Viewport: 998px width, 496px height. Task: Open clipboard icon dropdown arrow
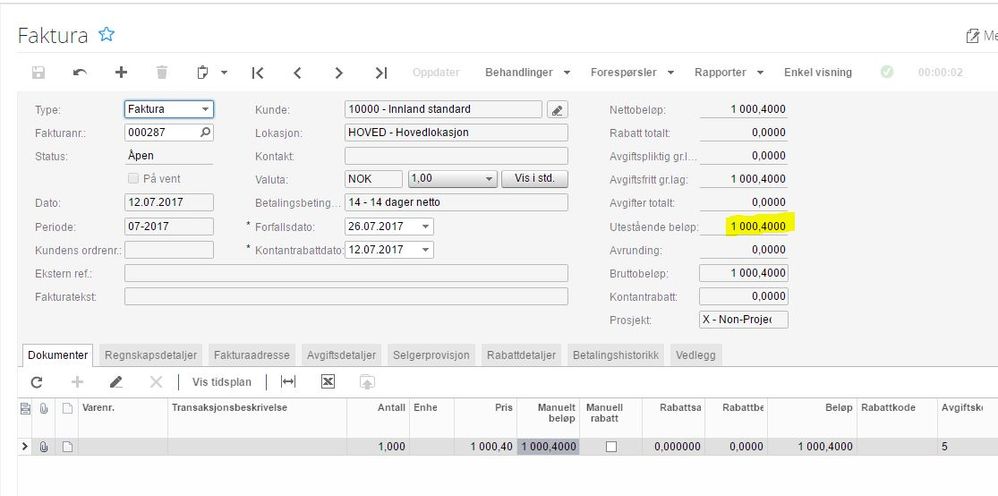[x=224, y=73]
